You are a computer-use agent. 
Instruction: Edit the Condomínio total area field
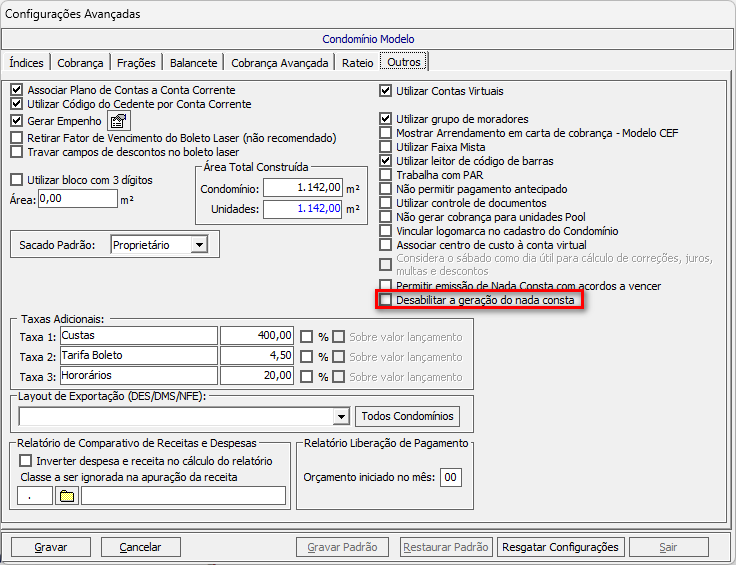[x=303, y=188]
